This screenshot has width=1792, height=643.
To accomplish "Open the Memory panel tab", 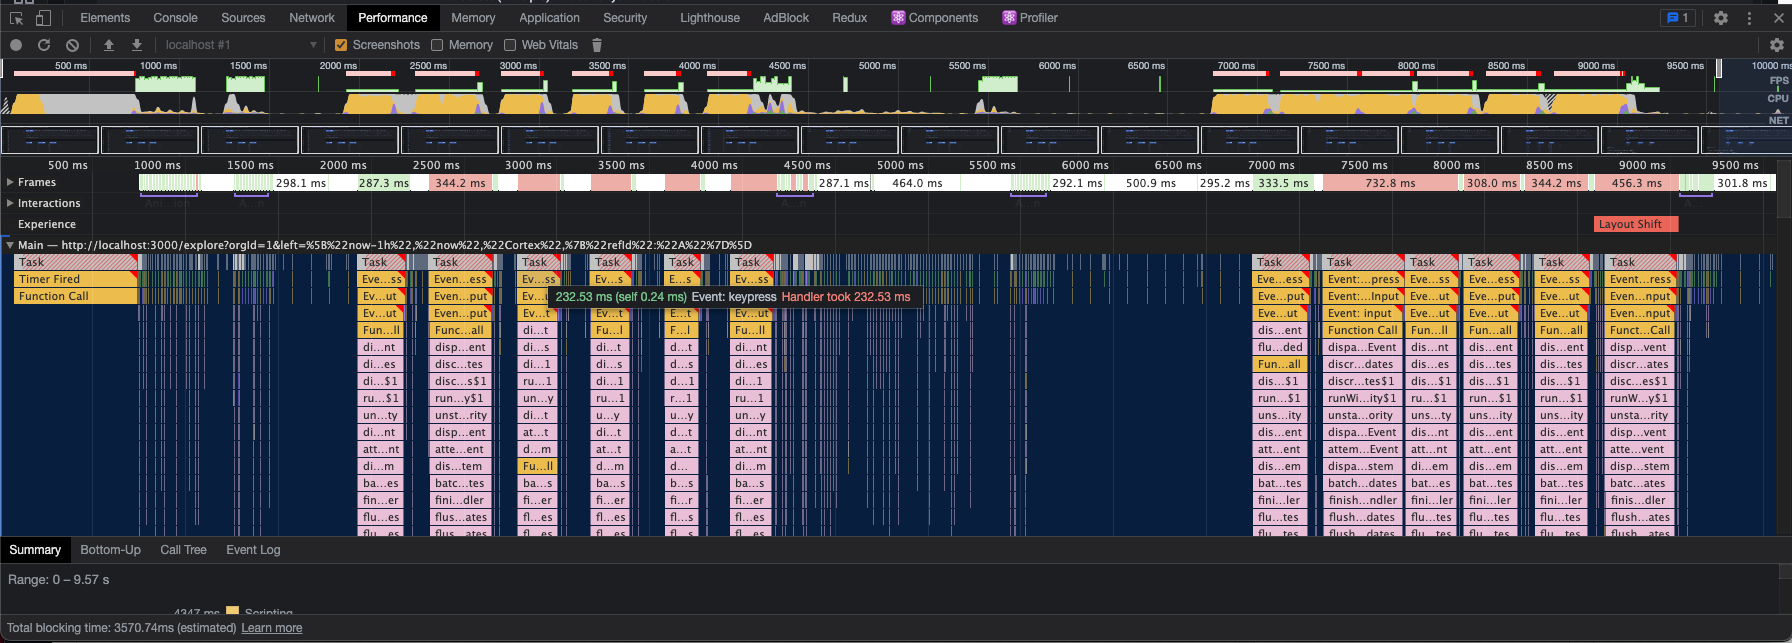I will click(x=473, y=18).
